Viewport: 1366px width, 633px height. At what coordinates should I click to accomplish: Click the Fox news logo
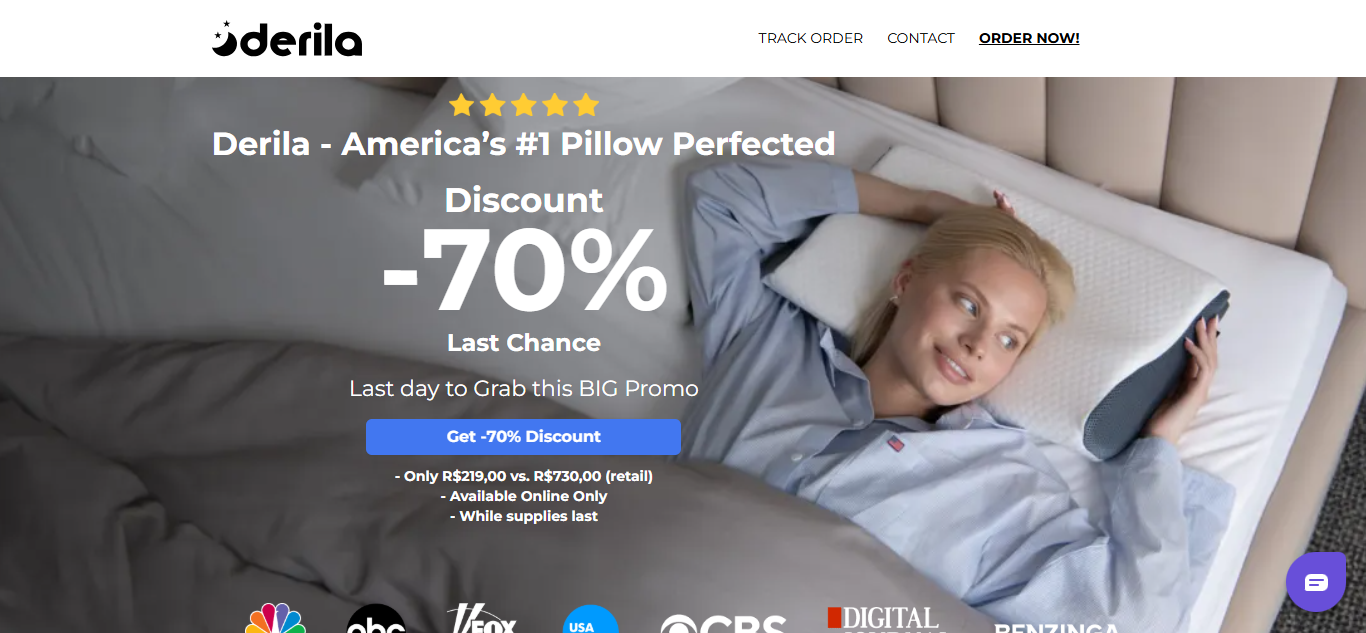click(x=482, y=618)
